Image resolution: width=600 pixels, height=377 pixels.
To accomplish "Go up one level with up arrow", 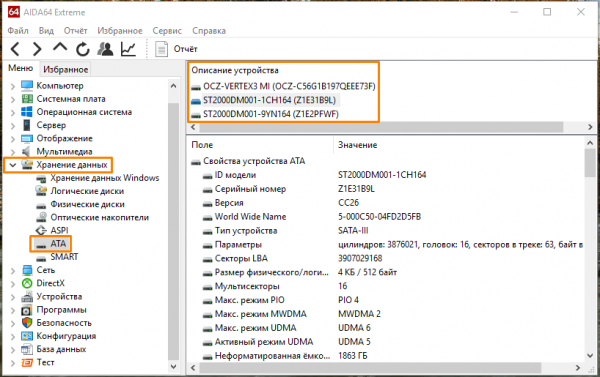I will (60, 47).
